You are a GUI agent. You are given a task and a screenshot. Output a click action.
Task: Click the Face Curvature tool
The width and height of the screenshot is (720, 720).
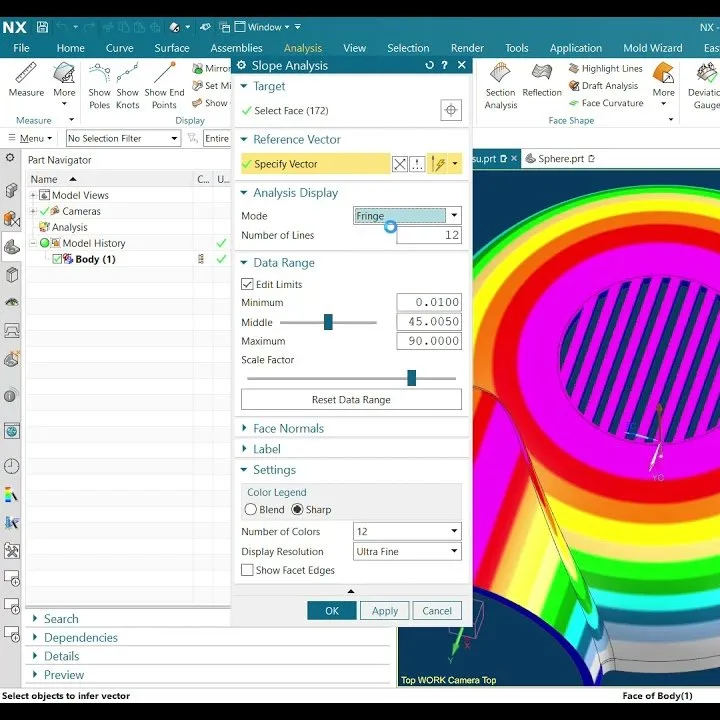(606, 103)
